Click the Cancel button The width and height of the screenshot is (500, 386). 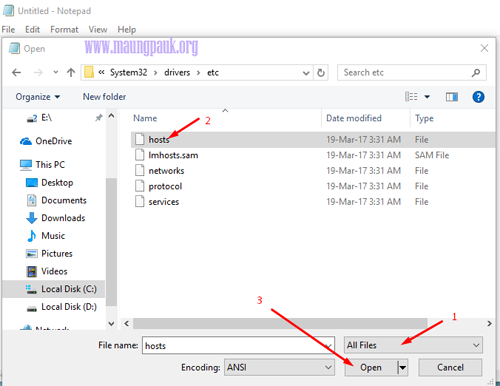pos(450,368)
